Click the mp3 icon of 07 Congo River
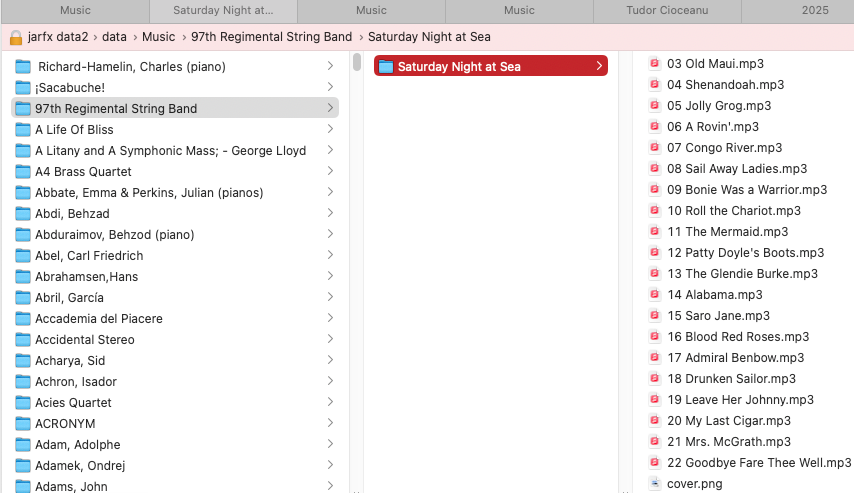The width and height of the screenshot is (854, 493). point(655,147)
